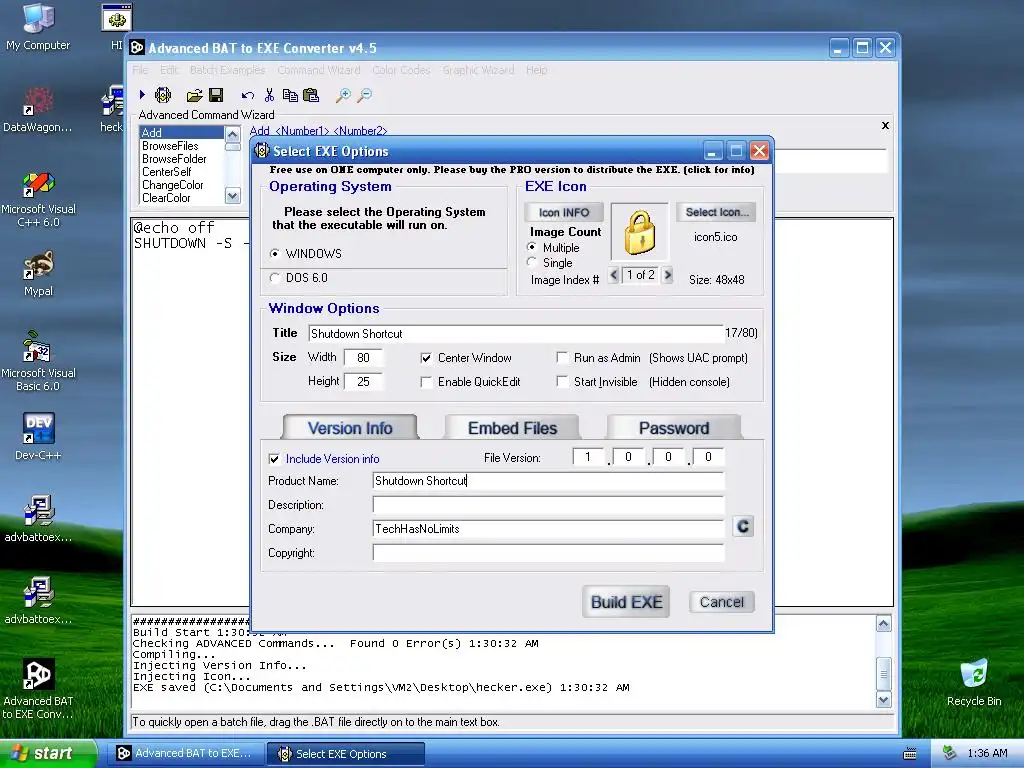Check the Start Invisible checkbox
Screen dimensions: 1024x768
(x=562, y=381)
